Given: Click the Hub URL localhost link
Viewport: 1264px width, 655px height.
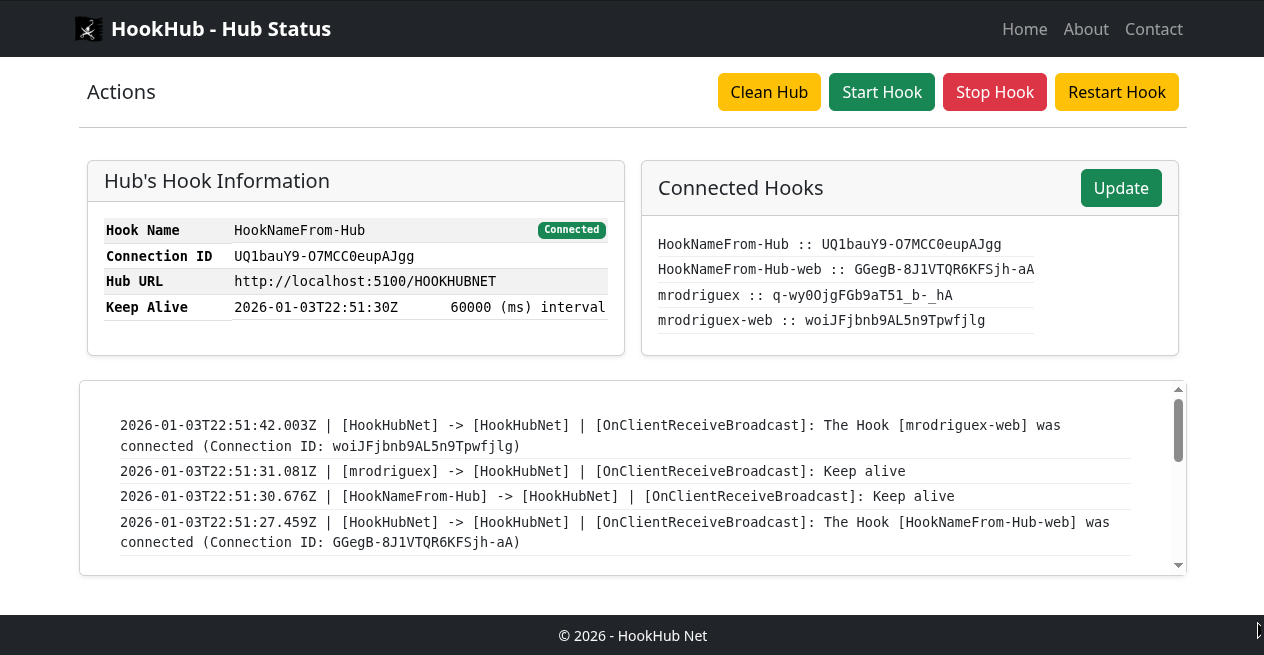Looking at the screenshot, I should coord(365,281).
